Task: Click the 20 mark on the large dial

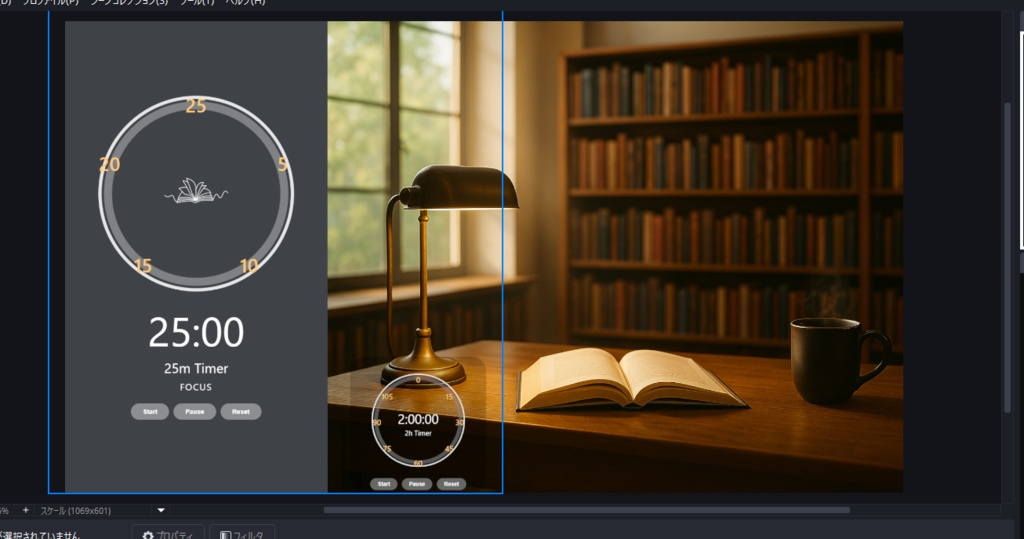Action: click(110, 164)
